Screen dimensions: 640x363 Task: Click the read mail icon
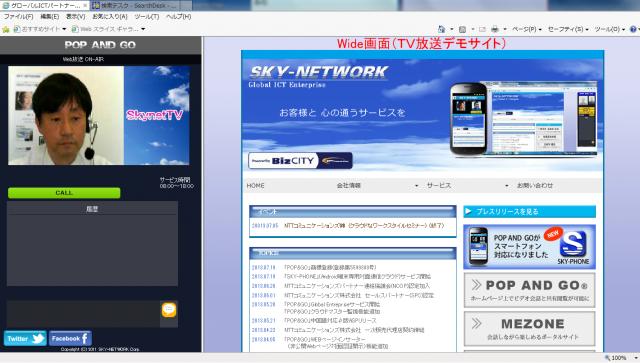point(482,29)
